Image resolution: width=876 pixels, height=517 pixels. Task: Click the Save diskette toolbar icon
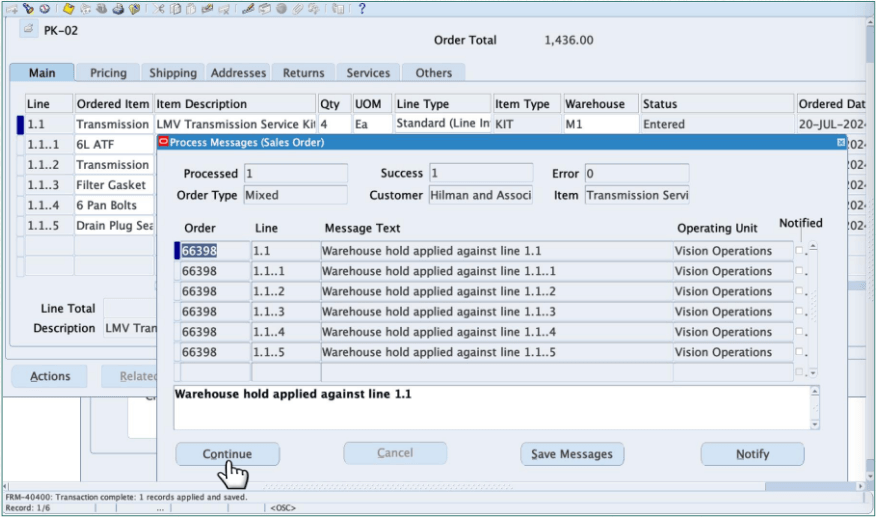[68, 9]
